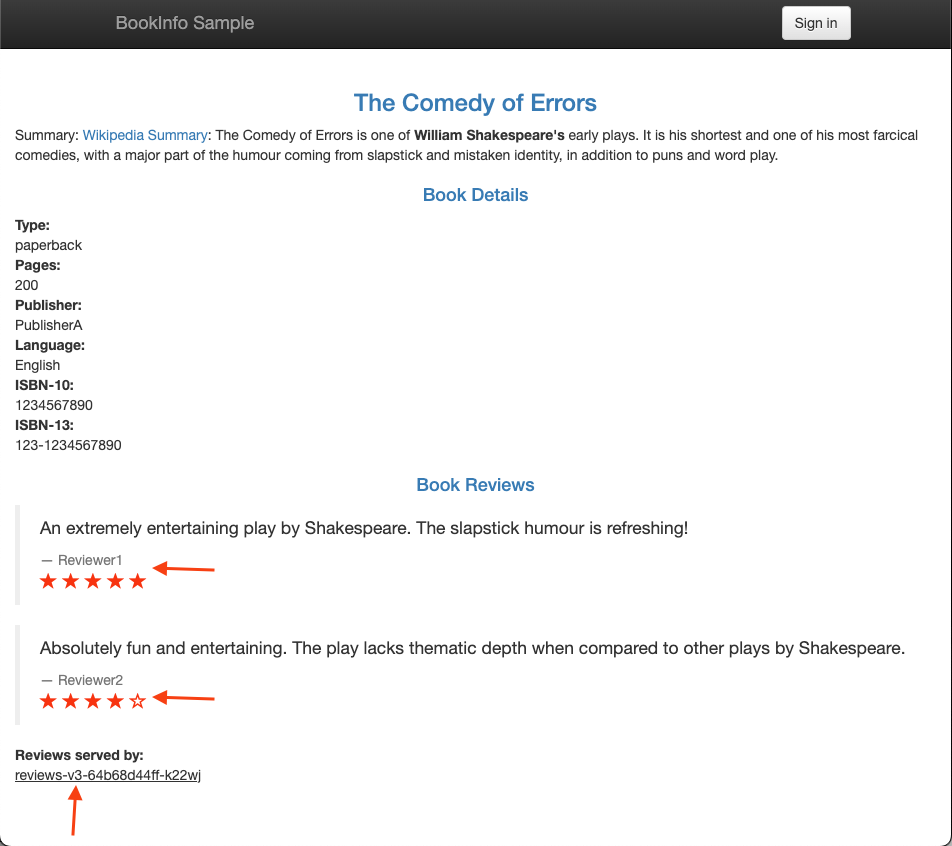Select the ISBN-10 value 1234567890

[x=53, y=405]
